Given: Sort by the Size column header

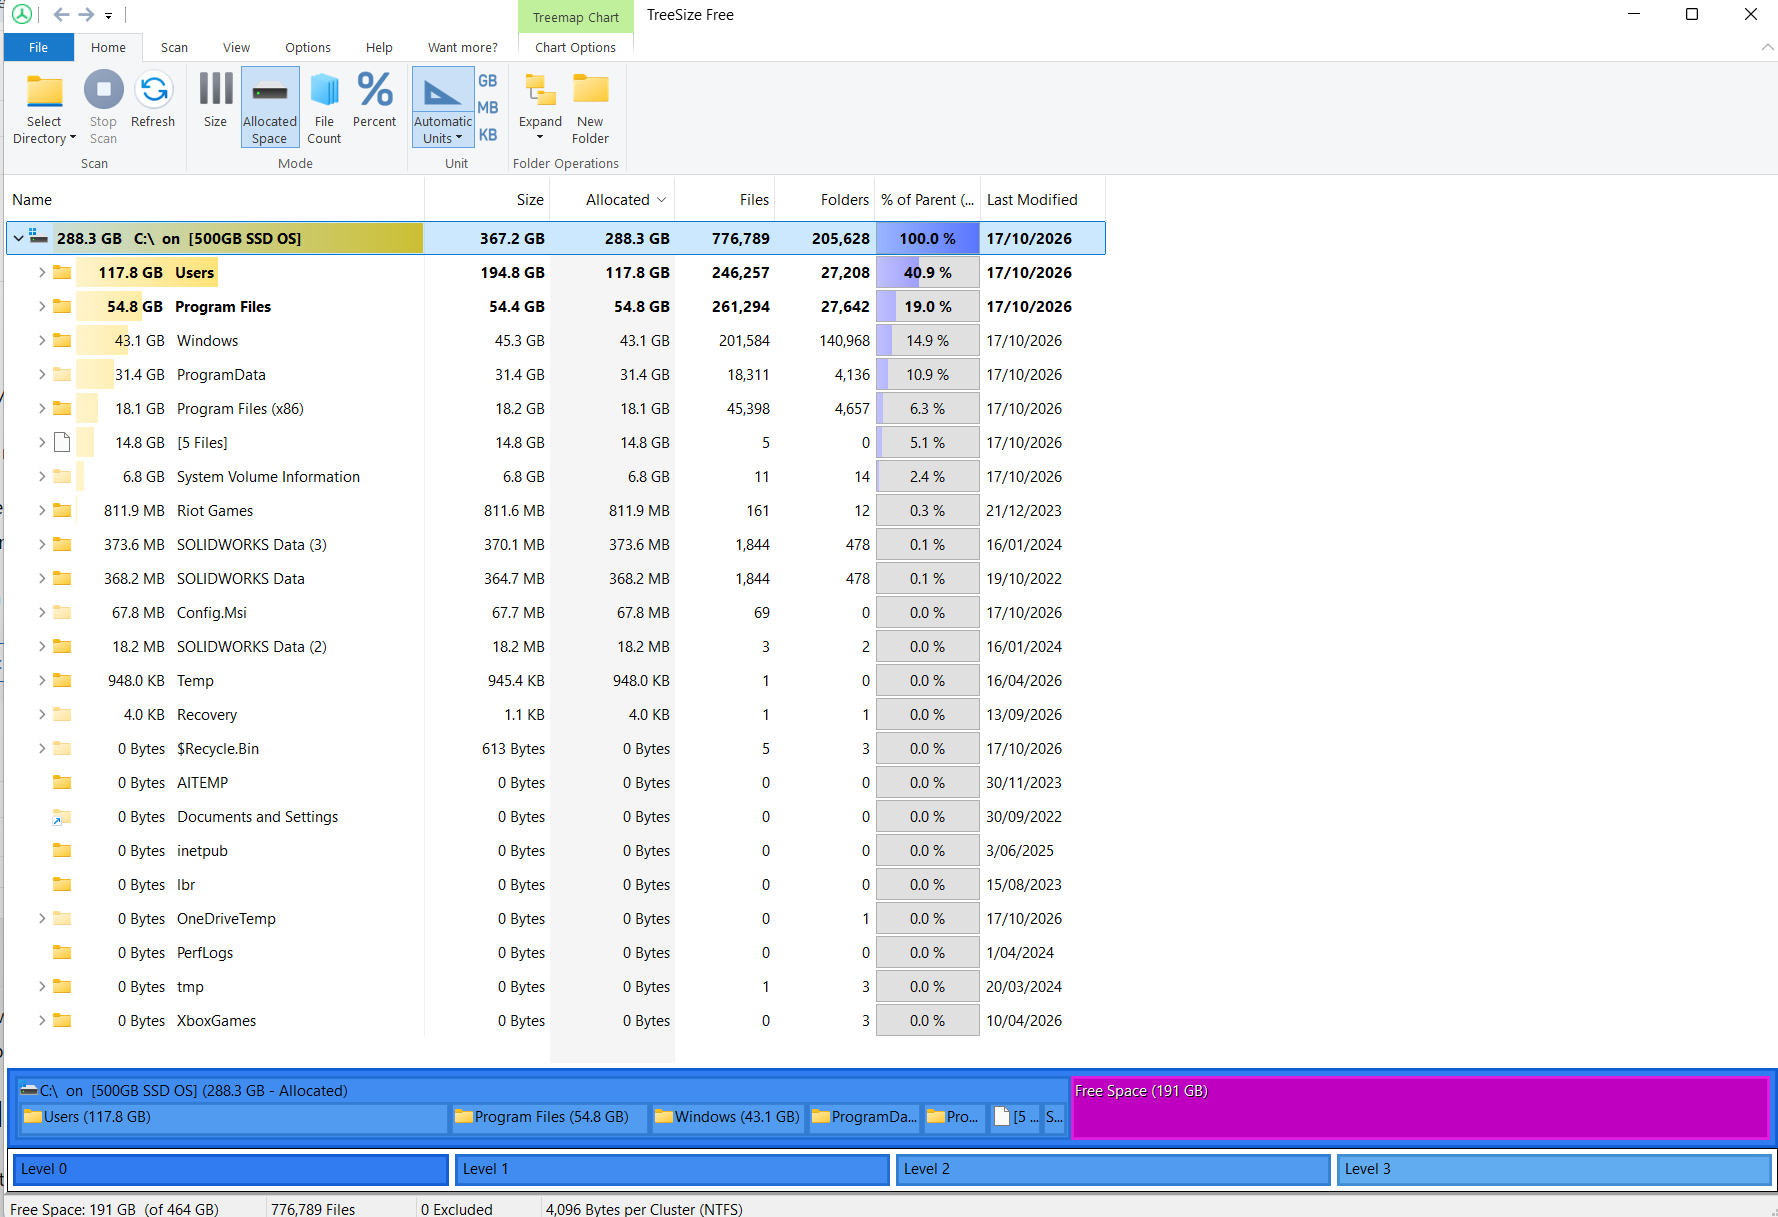Looking at the screenshot, I should coord(487,200).
